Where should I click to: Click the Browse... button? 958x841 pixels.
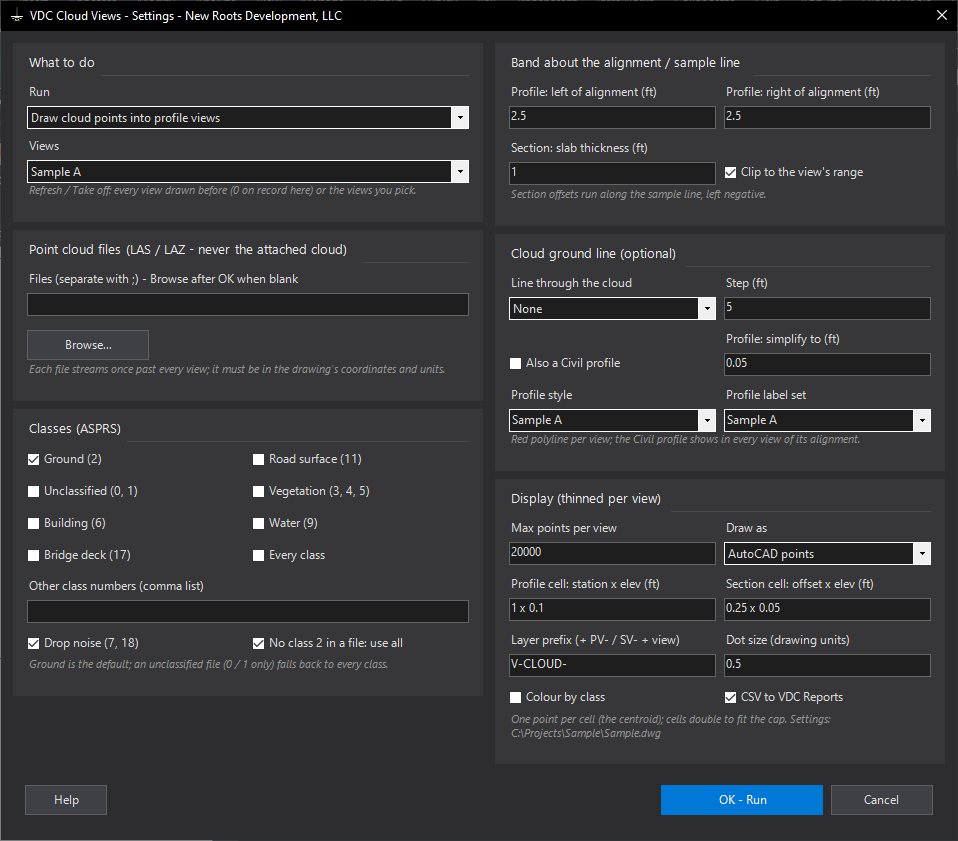[88, 345]
